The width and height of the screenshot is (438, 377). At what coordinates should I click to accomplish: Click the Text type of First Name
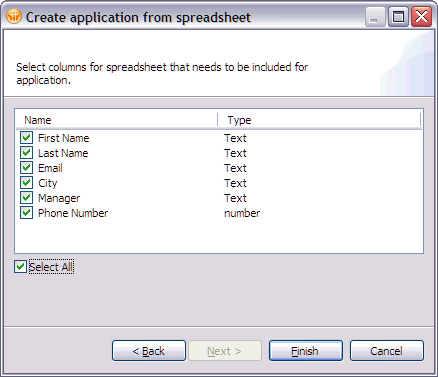click(235, 138)
